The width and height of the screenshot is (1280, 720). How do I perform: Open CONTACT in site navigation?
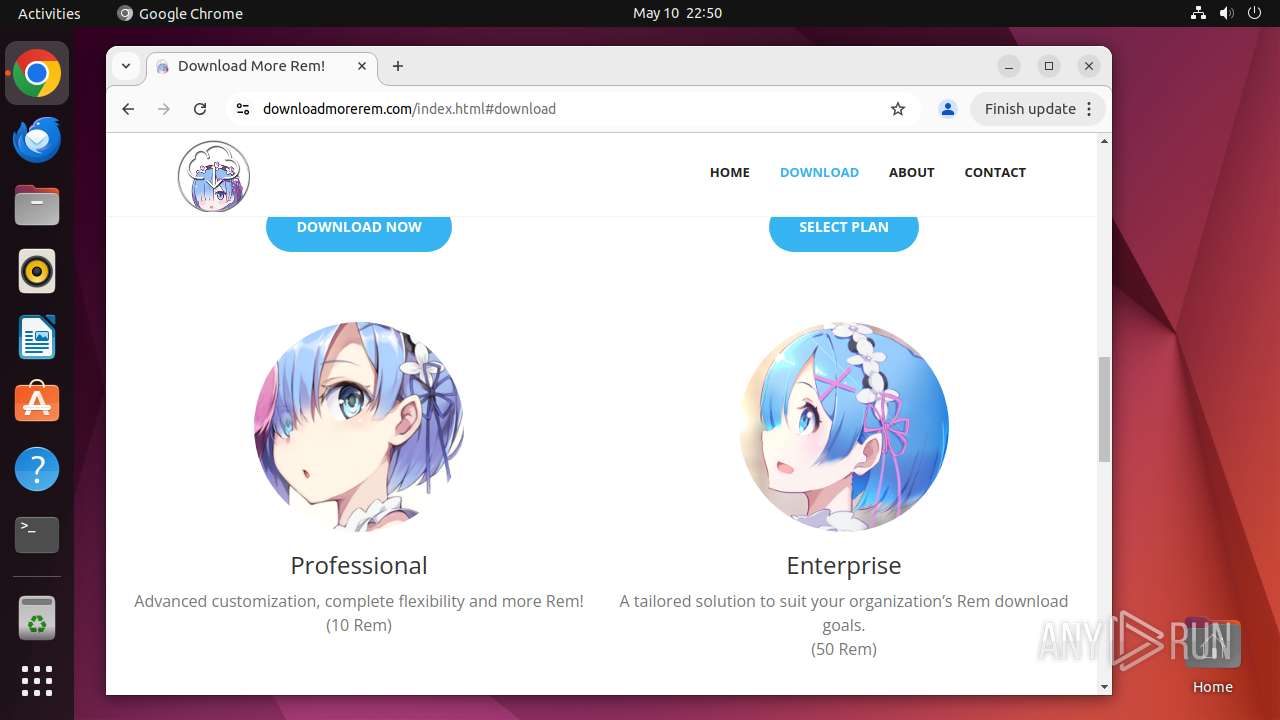(x=995, y=172)
